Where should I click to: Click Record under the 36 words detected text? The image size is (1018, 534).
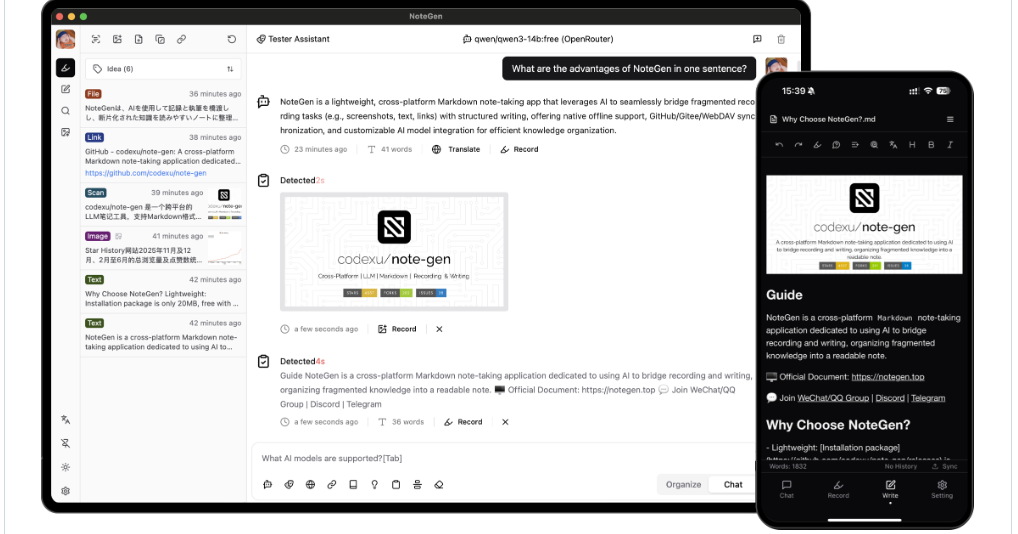tap(463, 422)
